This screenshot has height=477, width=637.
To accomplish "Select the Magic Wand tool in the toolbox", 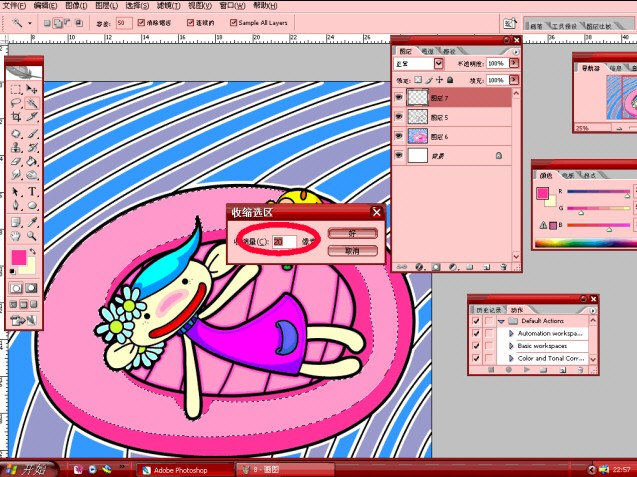I will tap(32, 103).
